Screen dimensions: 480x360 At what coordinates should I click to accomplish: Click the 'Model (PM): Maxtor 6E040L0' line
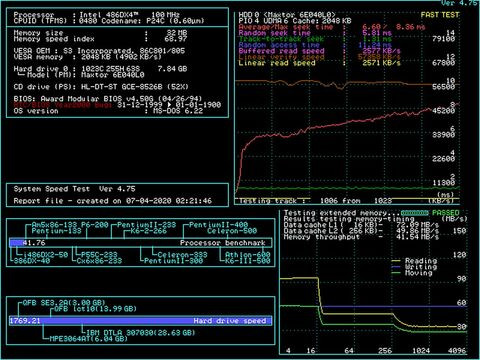click(82, 75)
